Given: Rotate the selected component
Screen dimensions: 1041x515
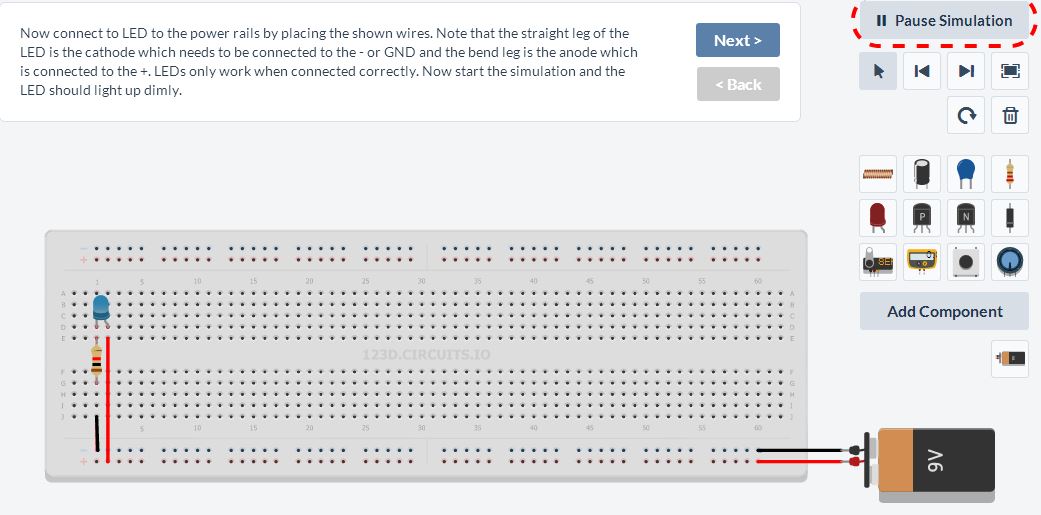Looking at the screenshot, I should point(966,115).
